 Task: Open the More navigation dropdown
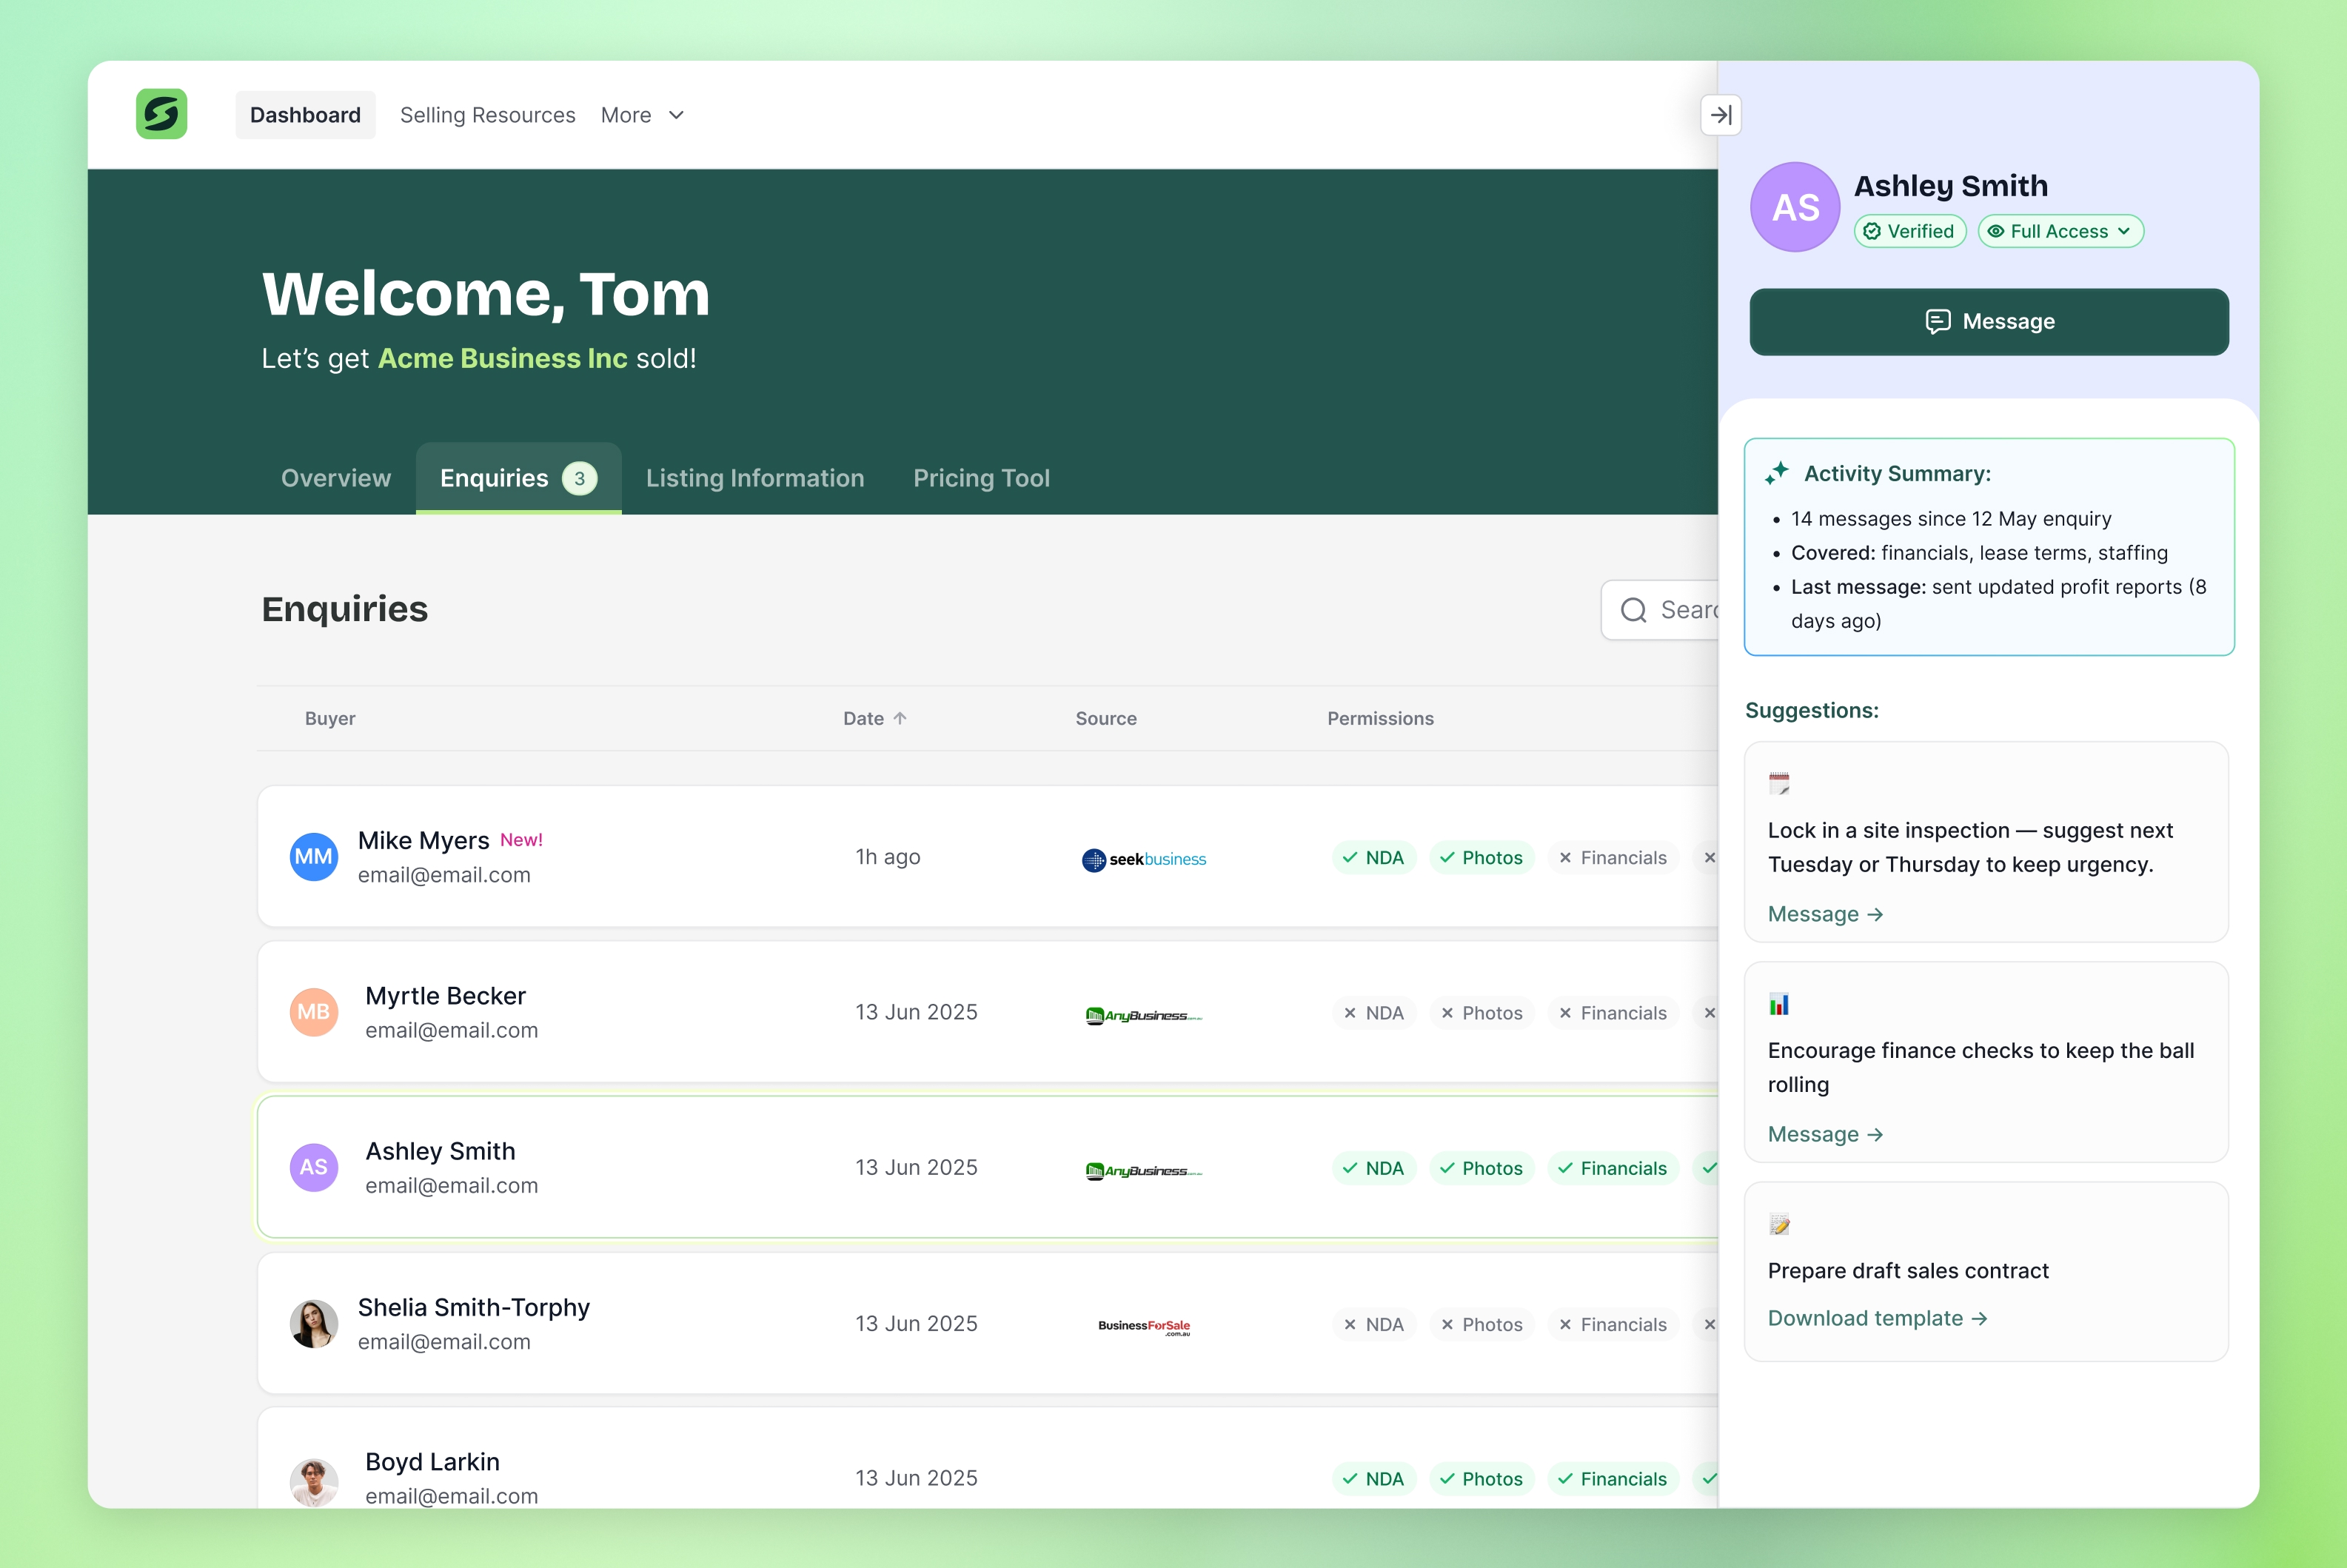(x=643, y=115)
